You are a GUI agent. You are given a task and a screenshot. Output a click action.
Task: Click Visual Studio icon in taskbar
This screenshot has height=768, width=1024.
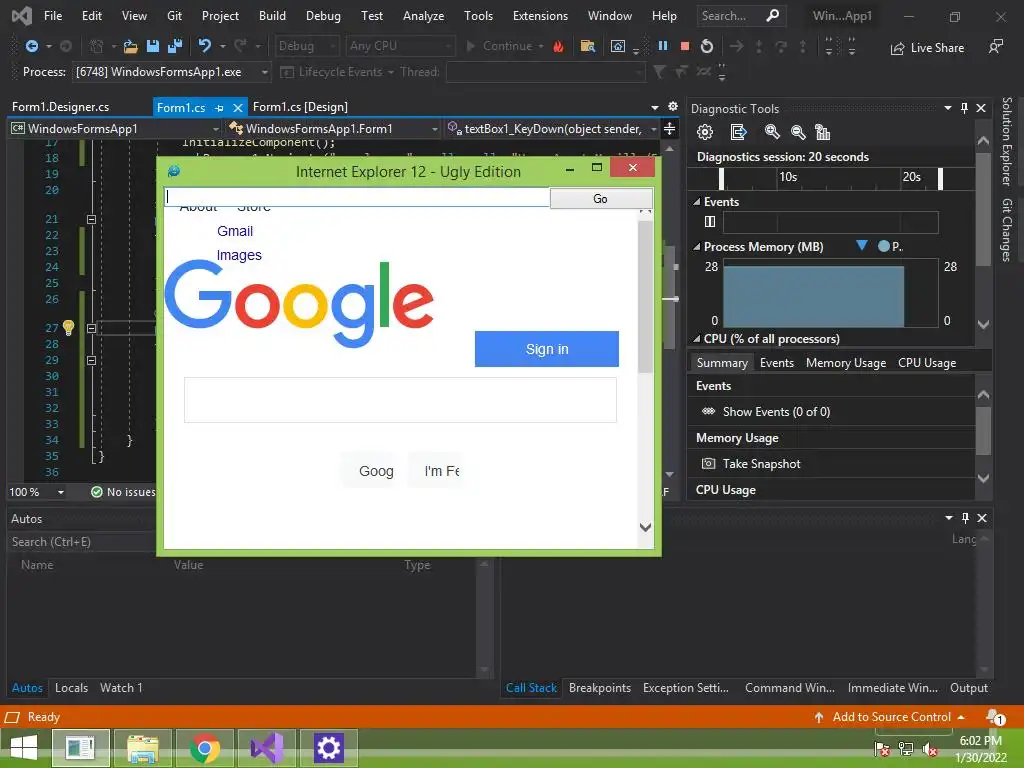point(266,748)
